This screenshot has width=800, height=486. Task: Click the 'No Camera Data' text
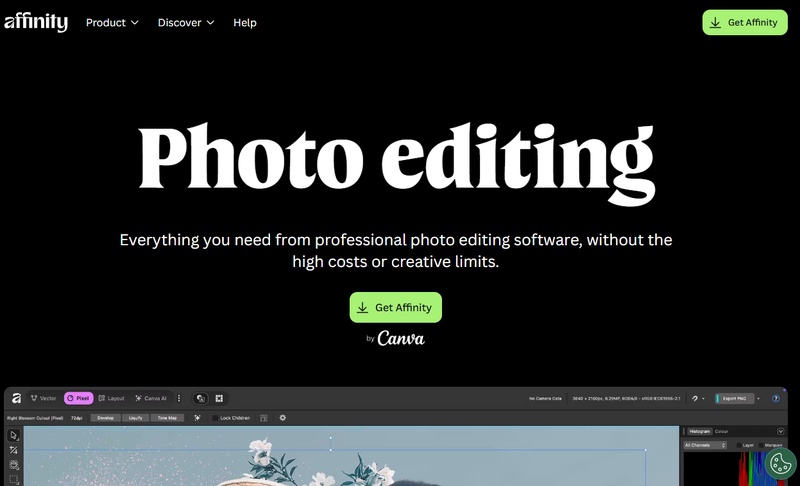pyautogui.click(x=545, y=399)
